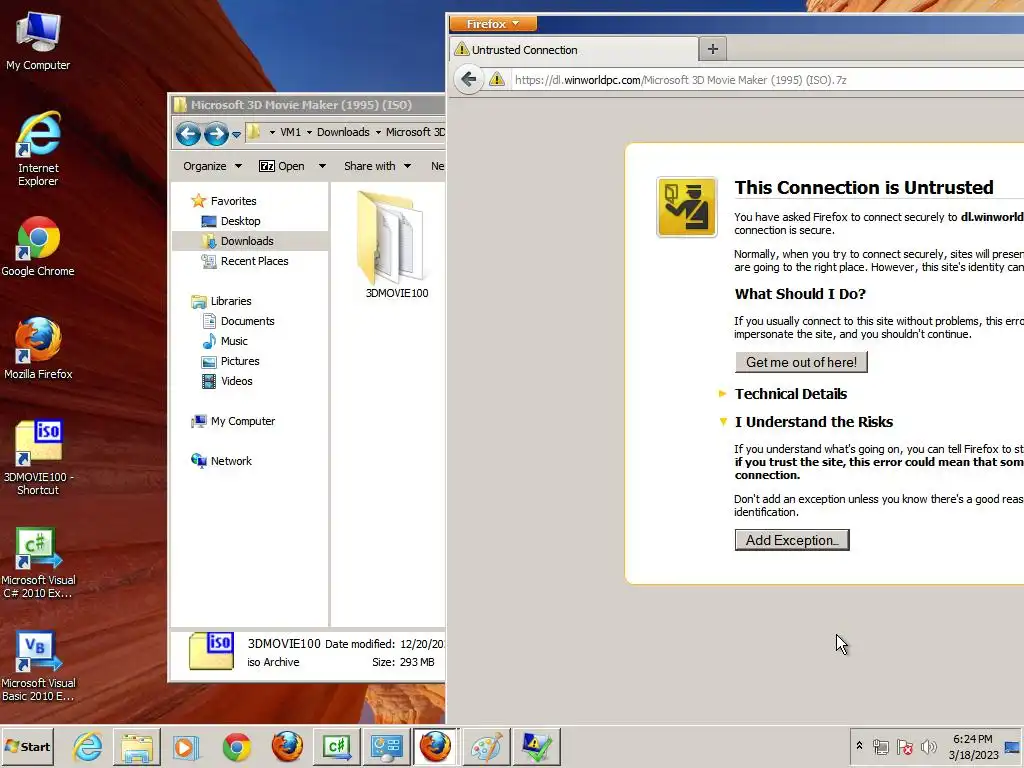Screen dimensions: 1024x768
Task: Click the Open button with 7z icon
Action: click(281, 166)
